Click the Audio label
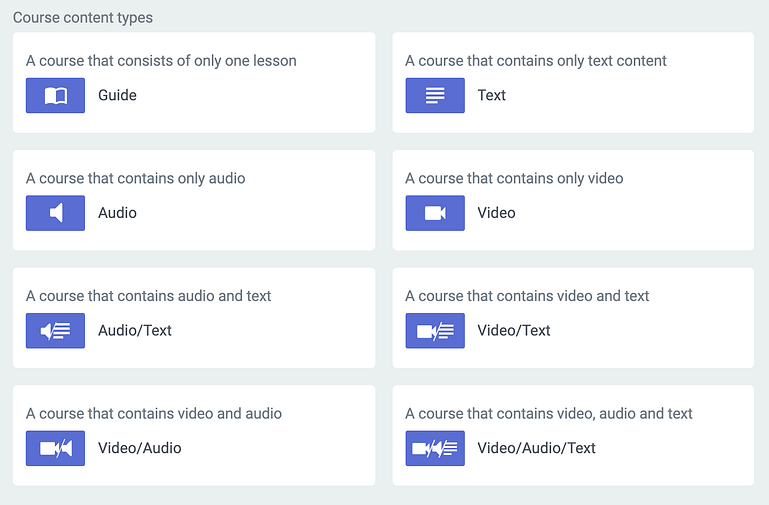Viewport: 769px width, 505px height. click(x=117, y=213)
